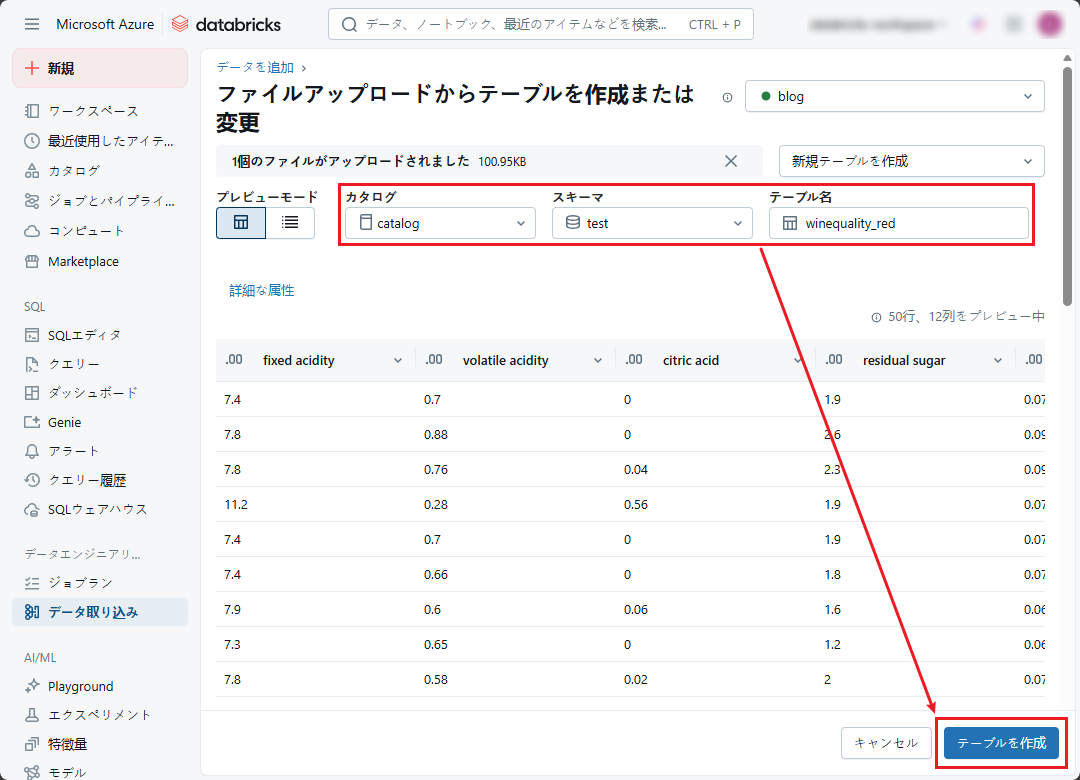Expand the 新規テーブルを作成 dropdown
Image resolution: width=1080 pixels, height=780 pixels.
[x=911, y=161]
